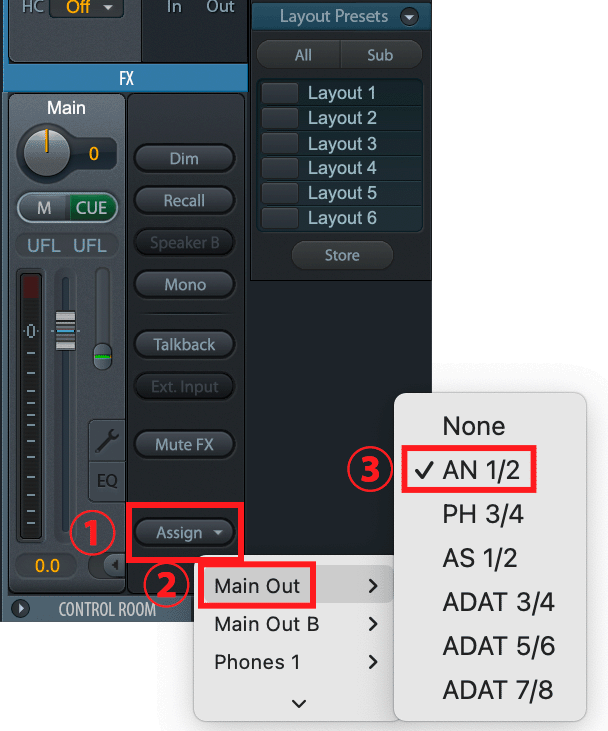Collapse the Control Room section triangle
The width and height of the screenshot is (608, 731).
[x=17, y=608]
